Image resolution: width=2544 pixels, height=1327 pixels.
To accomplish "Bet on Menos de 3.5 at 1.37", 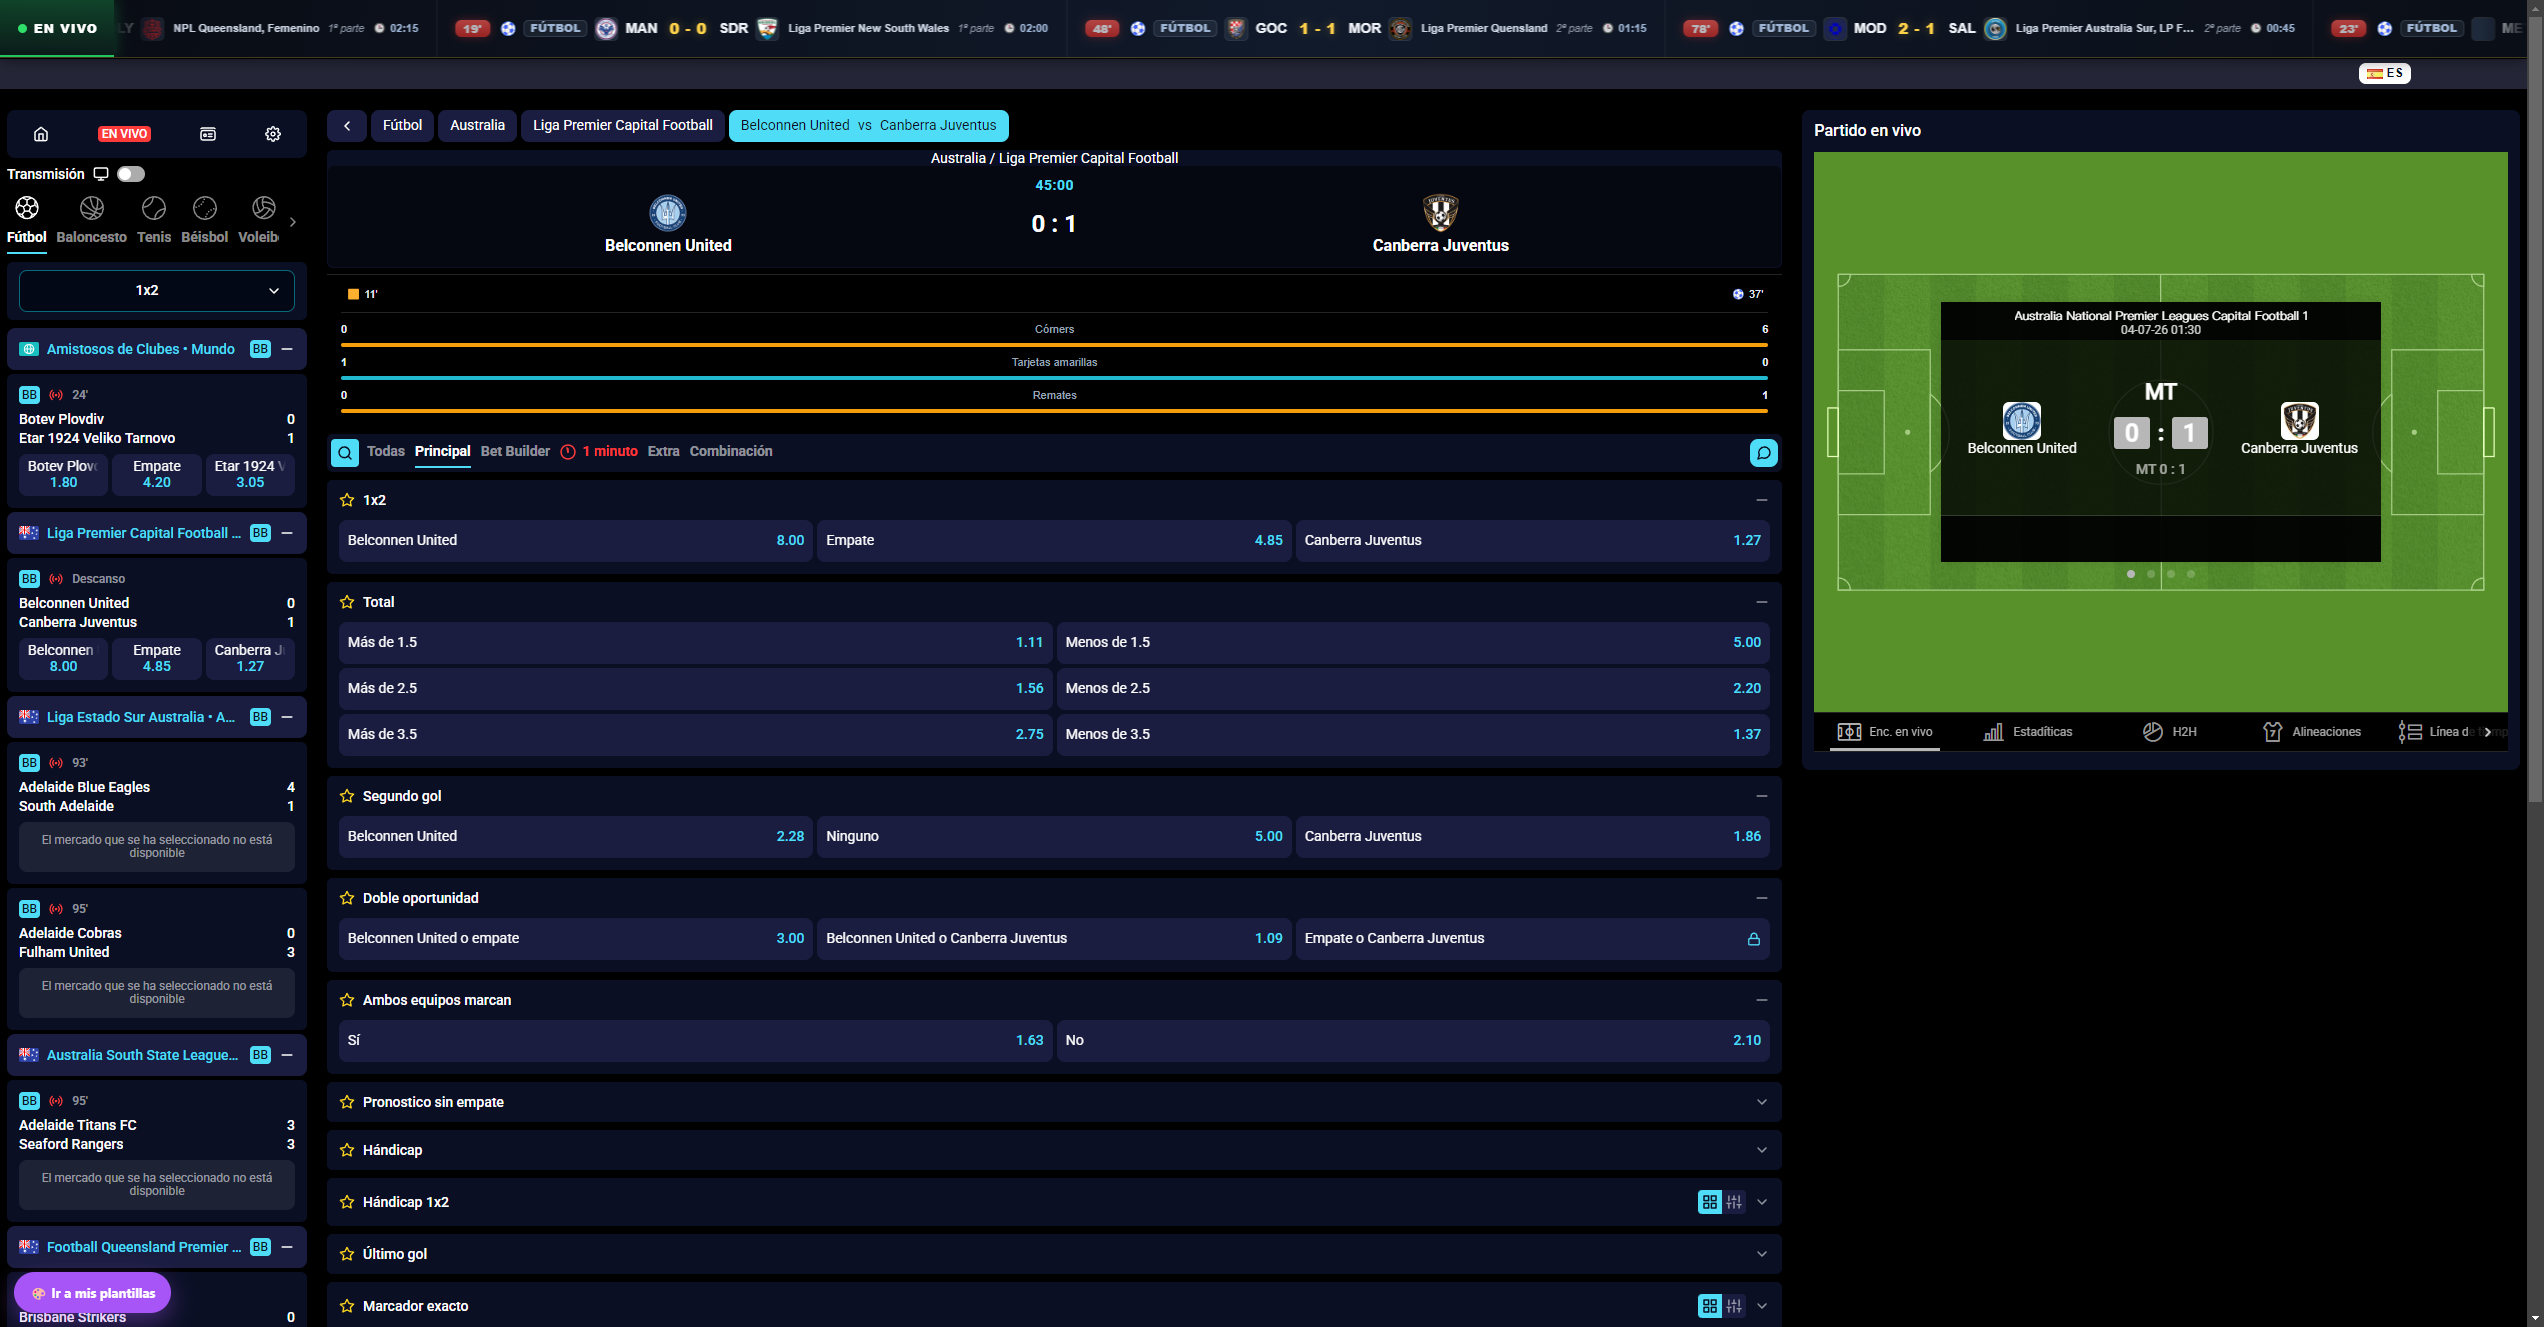I will (x=1413, y=735).
